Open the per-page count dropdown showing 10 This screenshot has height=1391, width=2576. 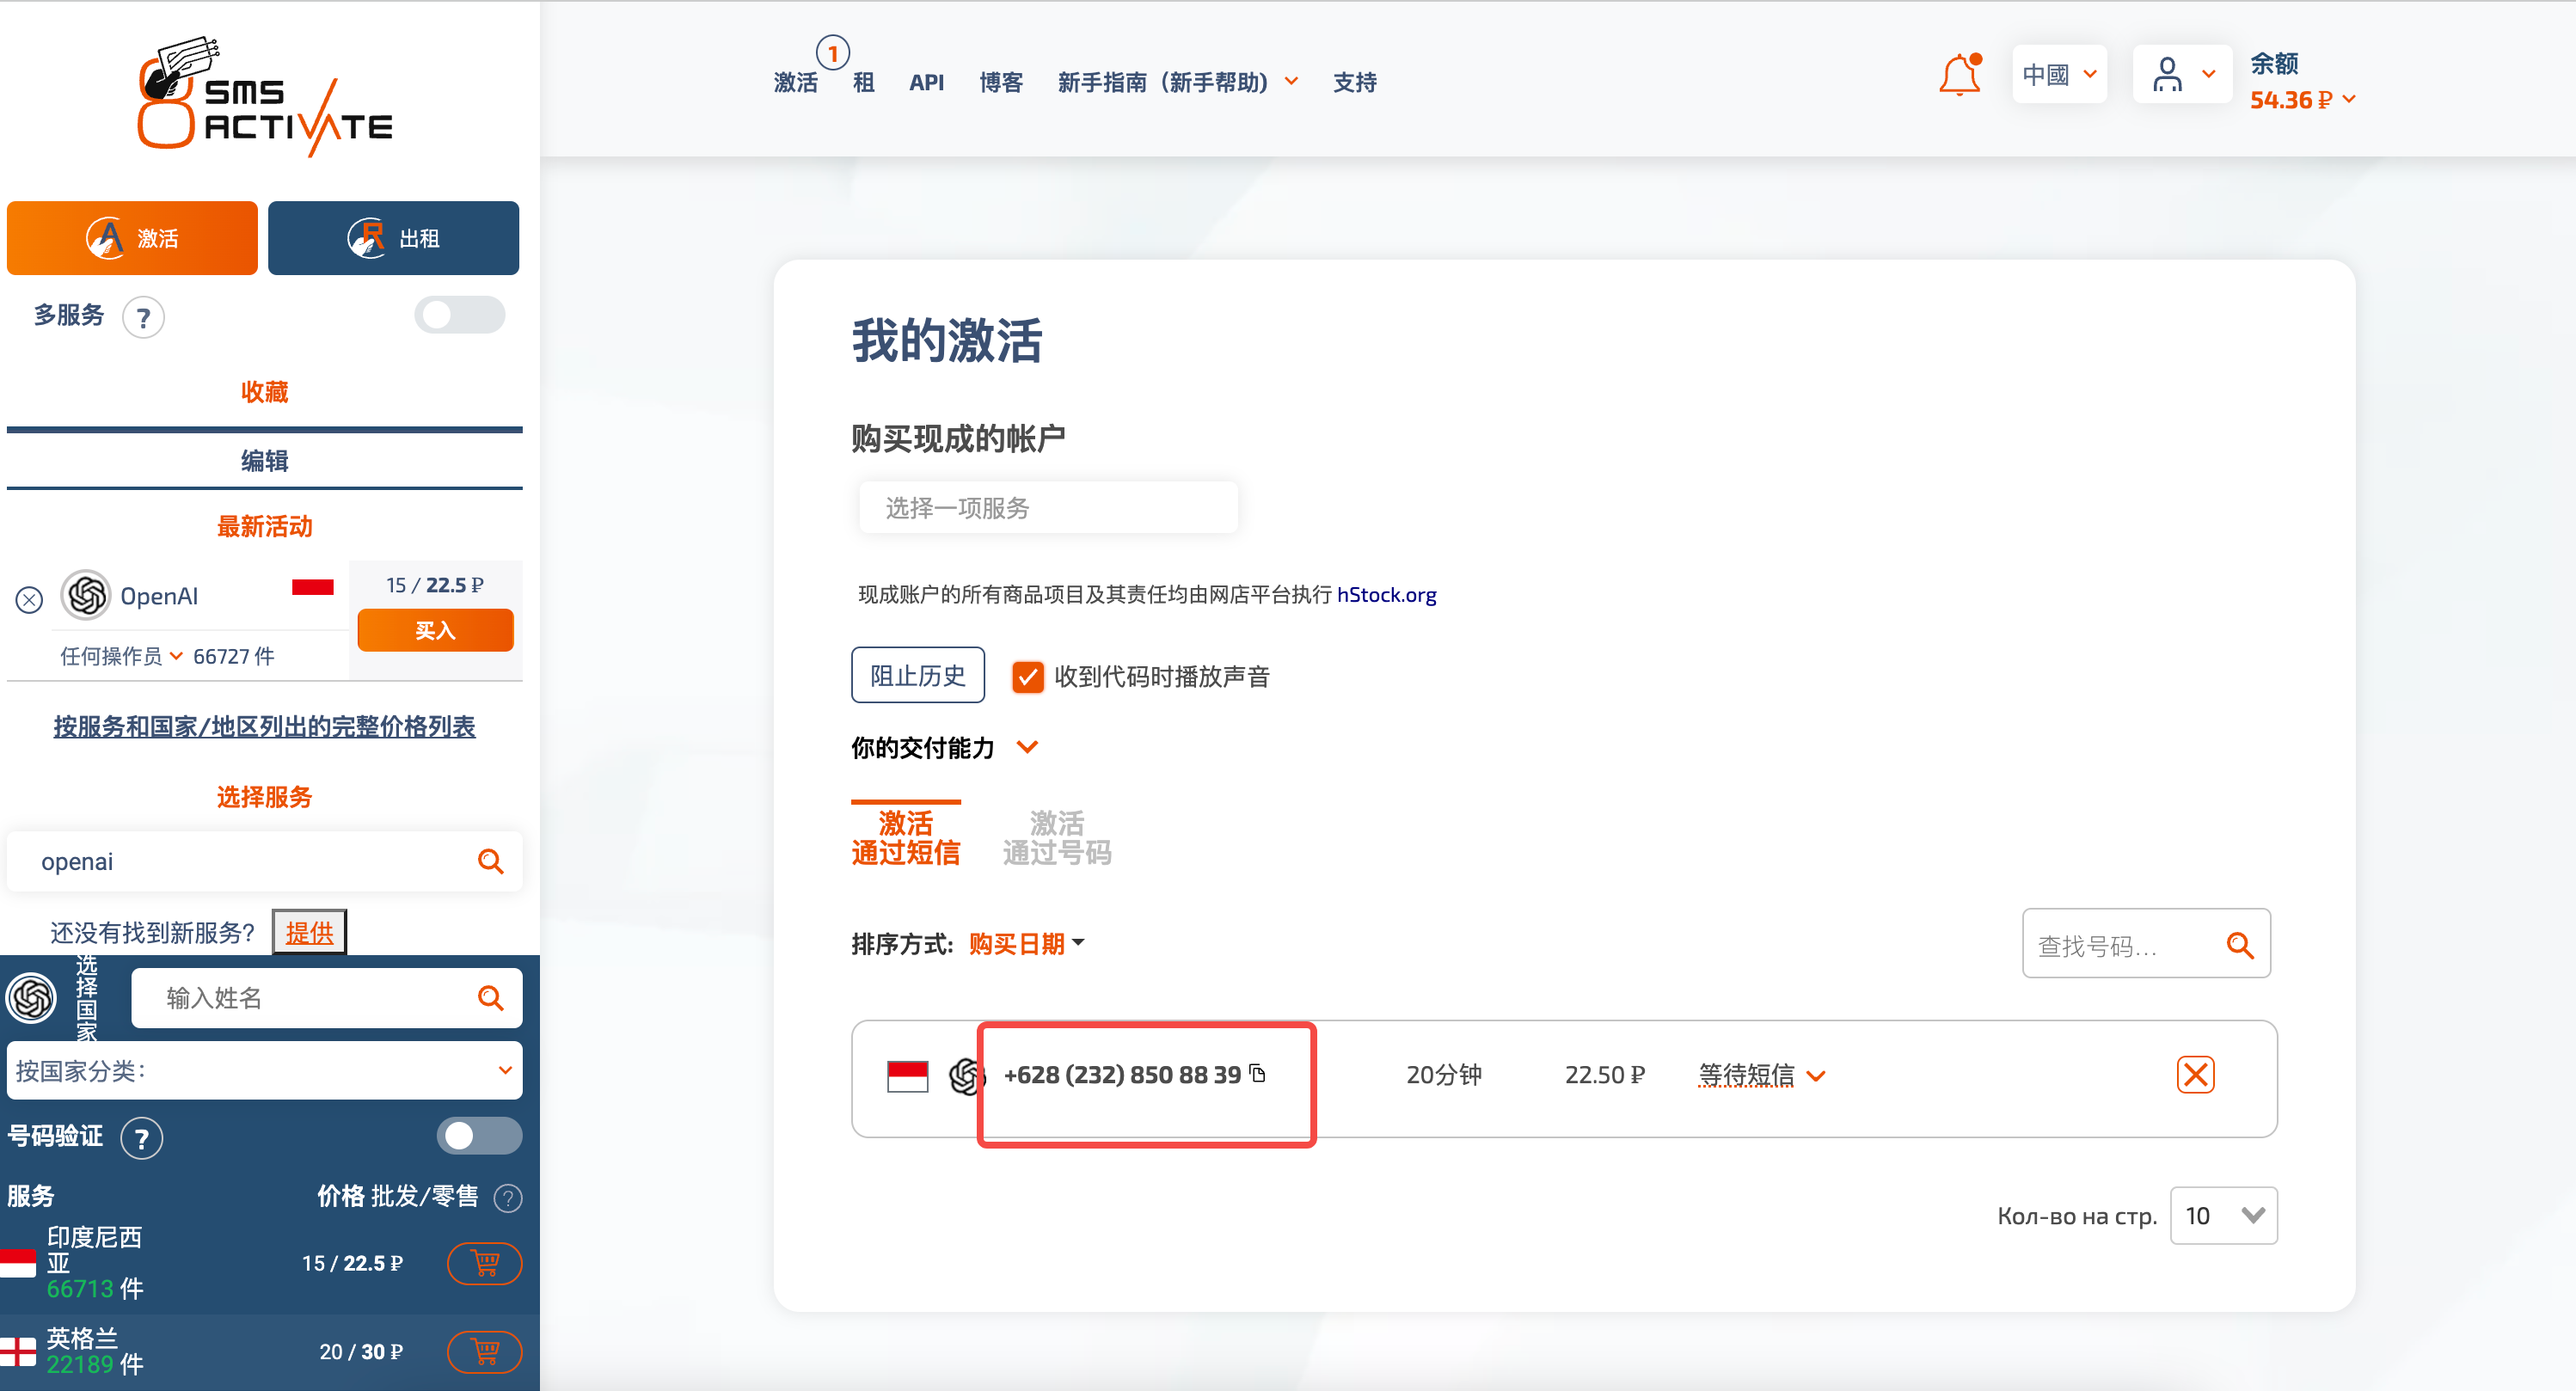pos(2224,1216)
